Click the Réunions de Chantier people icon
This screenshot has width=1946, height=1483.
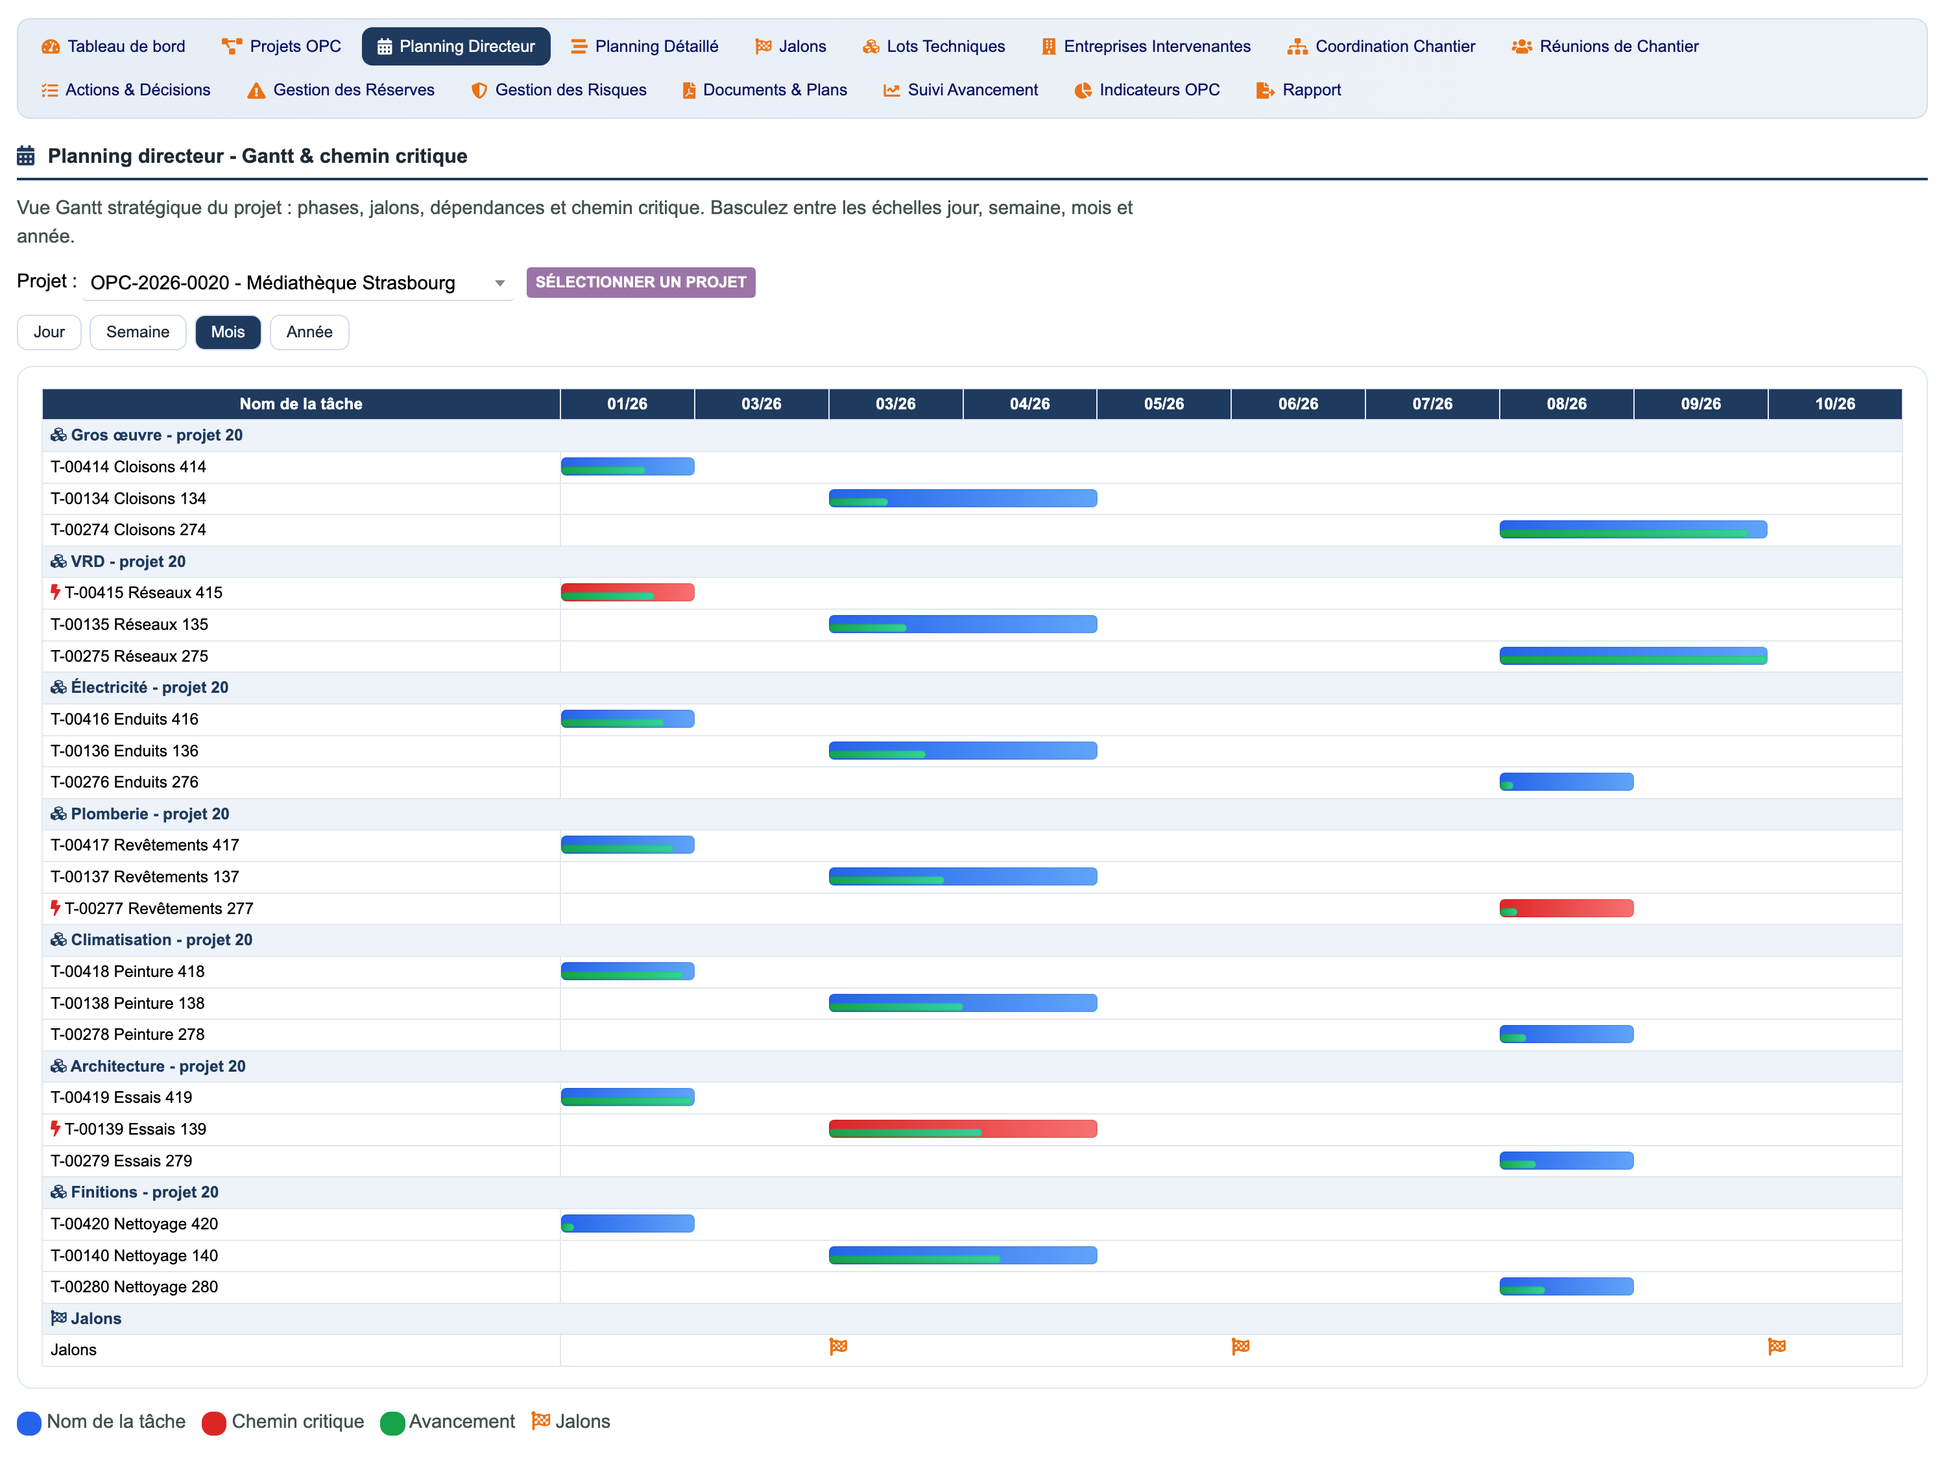1522,47
